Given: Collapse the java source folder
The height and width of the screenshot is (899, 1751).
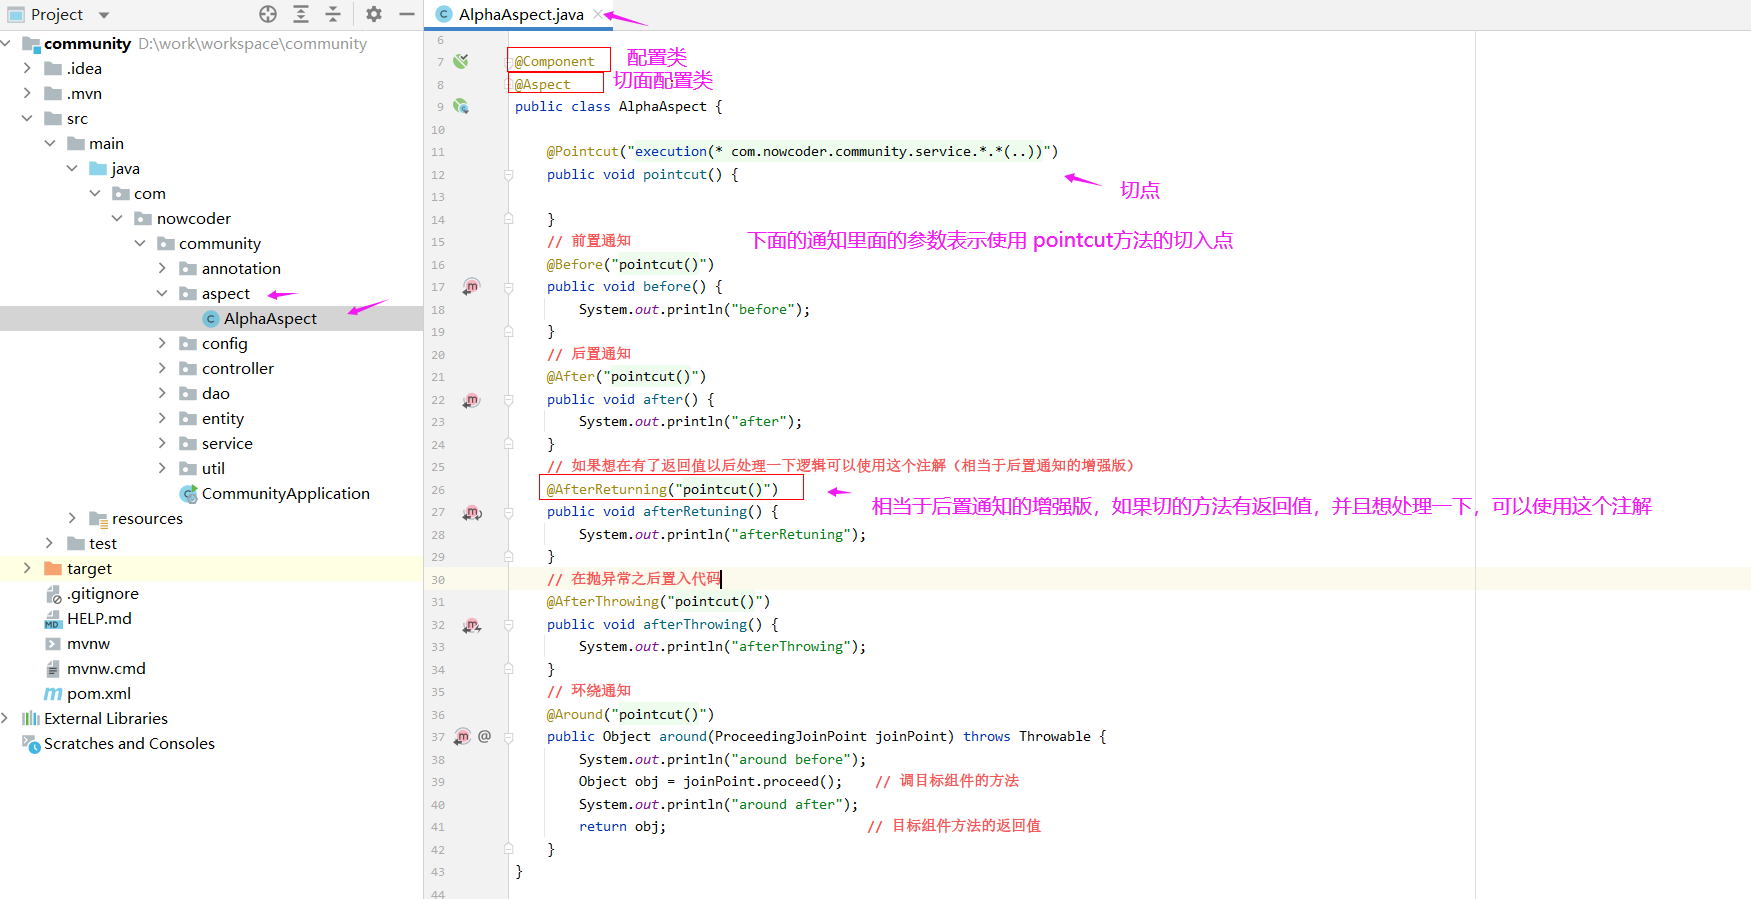Looking at the screenshot, I should pos(72,168).
